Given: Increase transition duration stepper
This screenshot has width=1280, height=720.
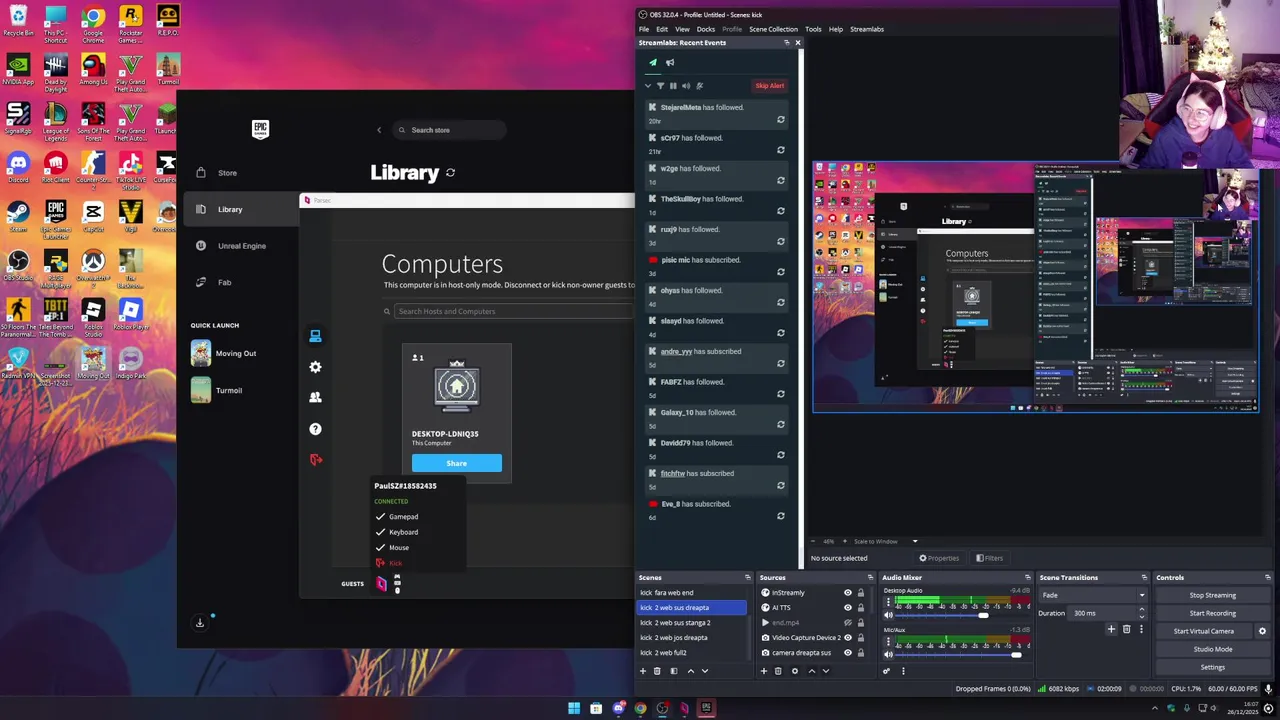Looking at the screenshot, I should click(x=1142, y=609).
